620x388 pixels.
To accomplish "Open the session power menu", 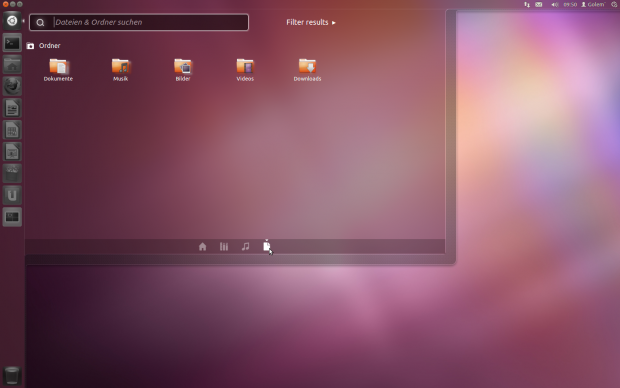I will (x=614, y=4).
